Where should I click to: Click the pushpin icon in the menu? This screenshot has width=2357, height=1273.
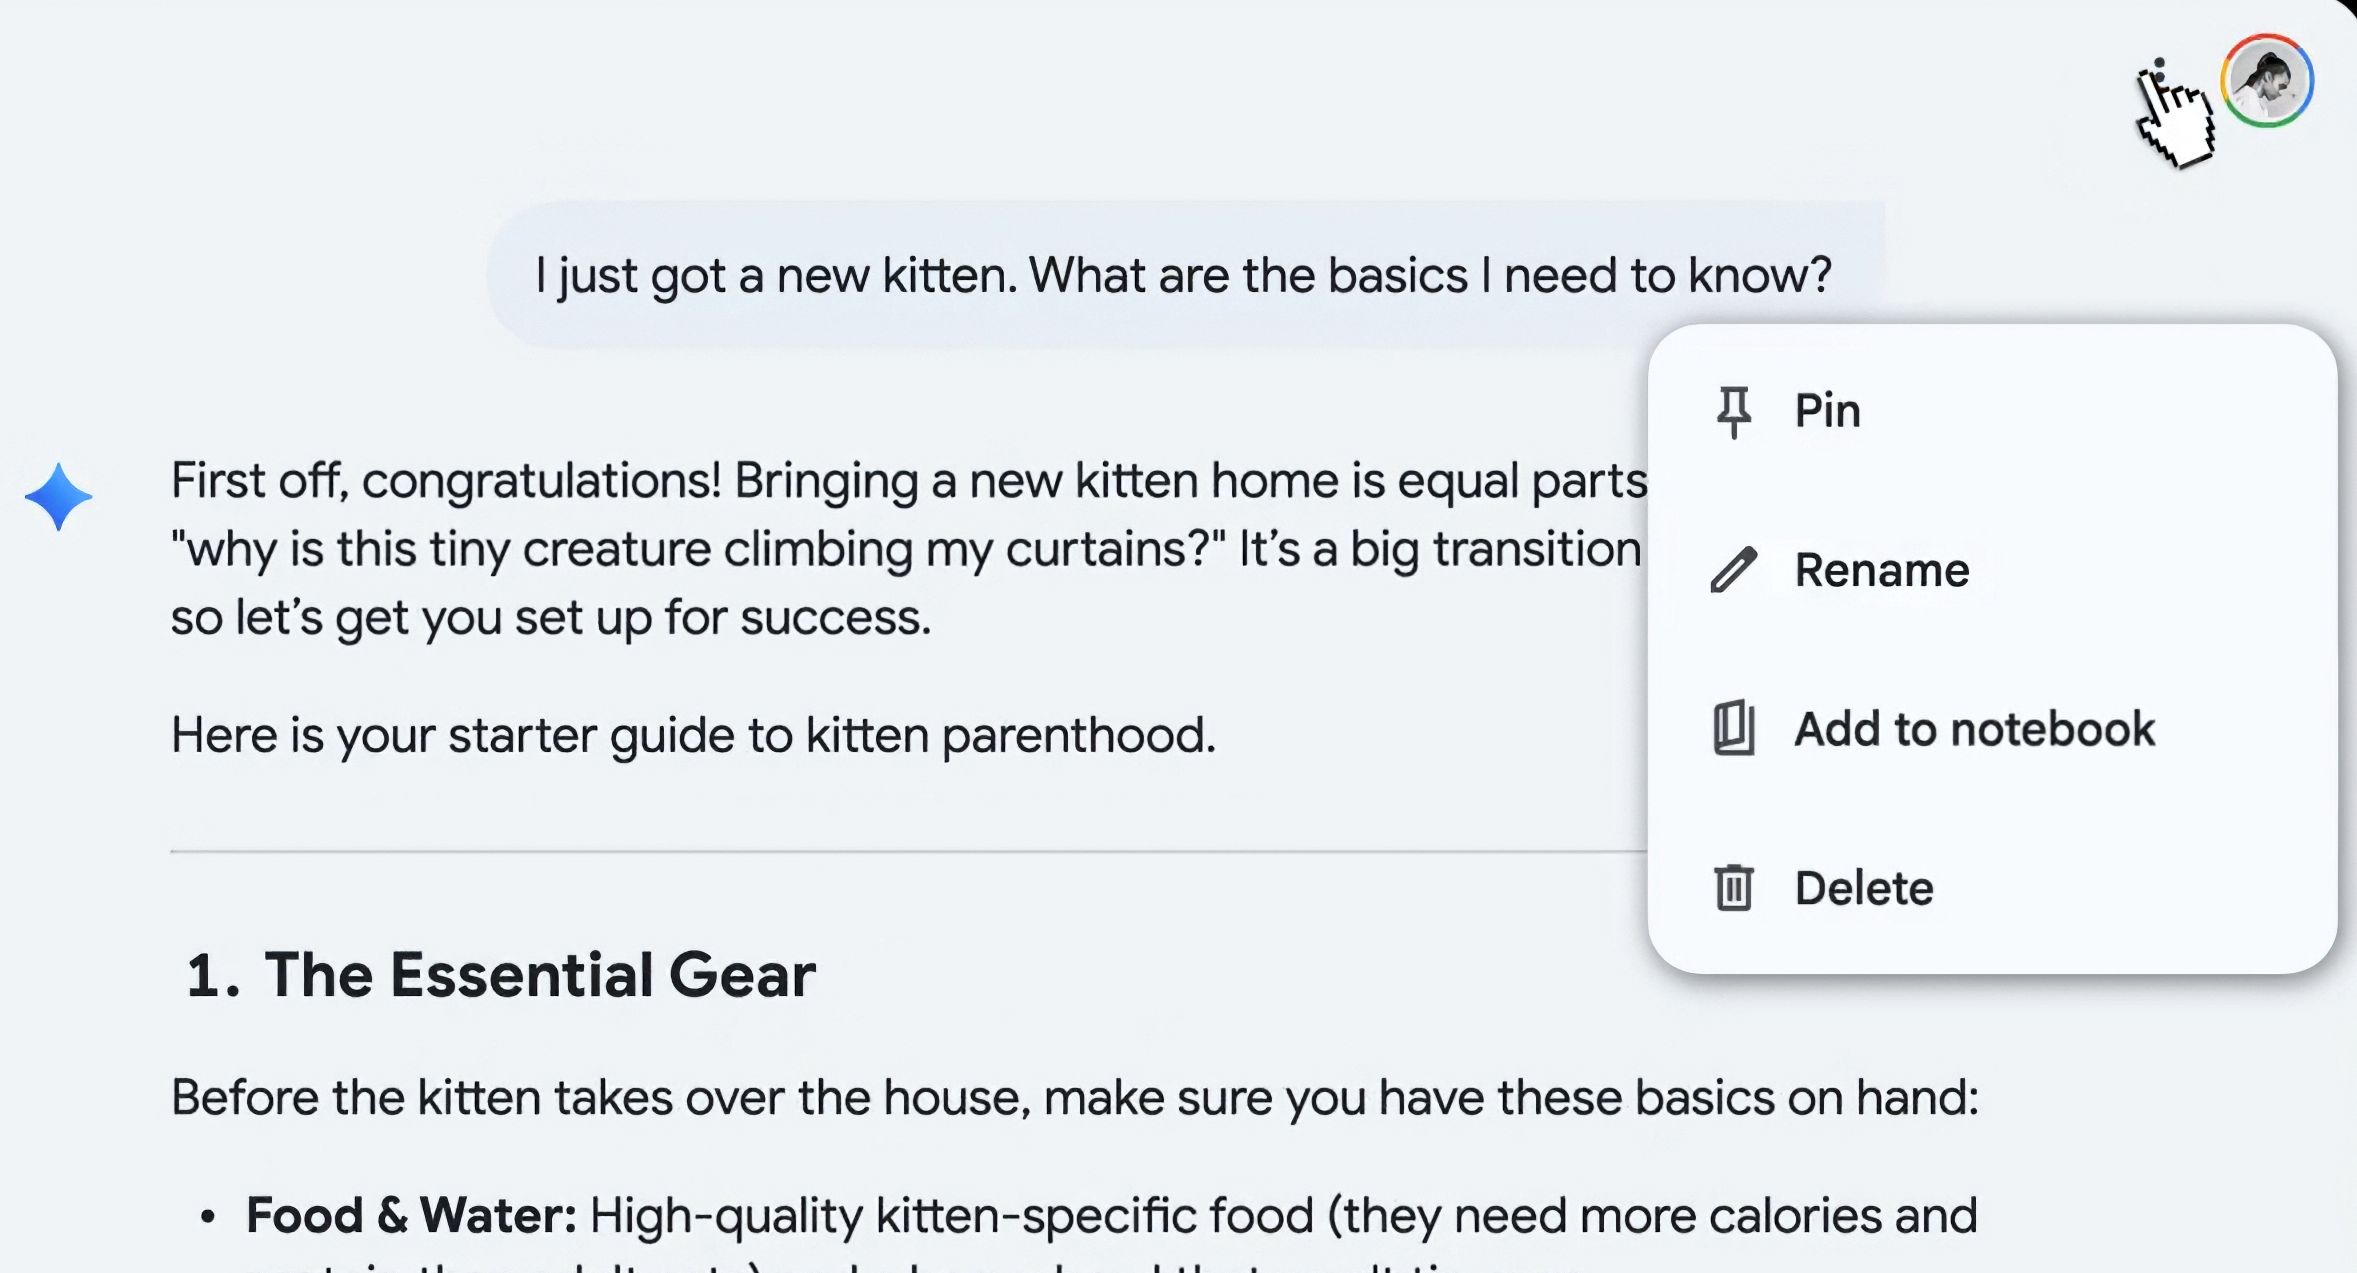(1733, 411)
